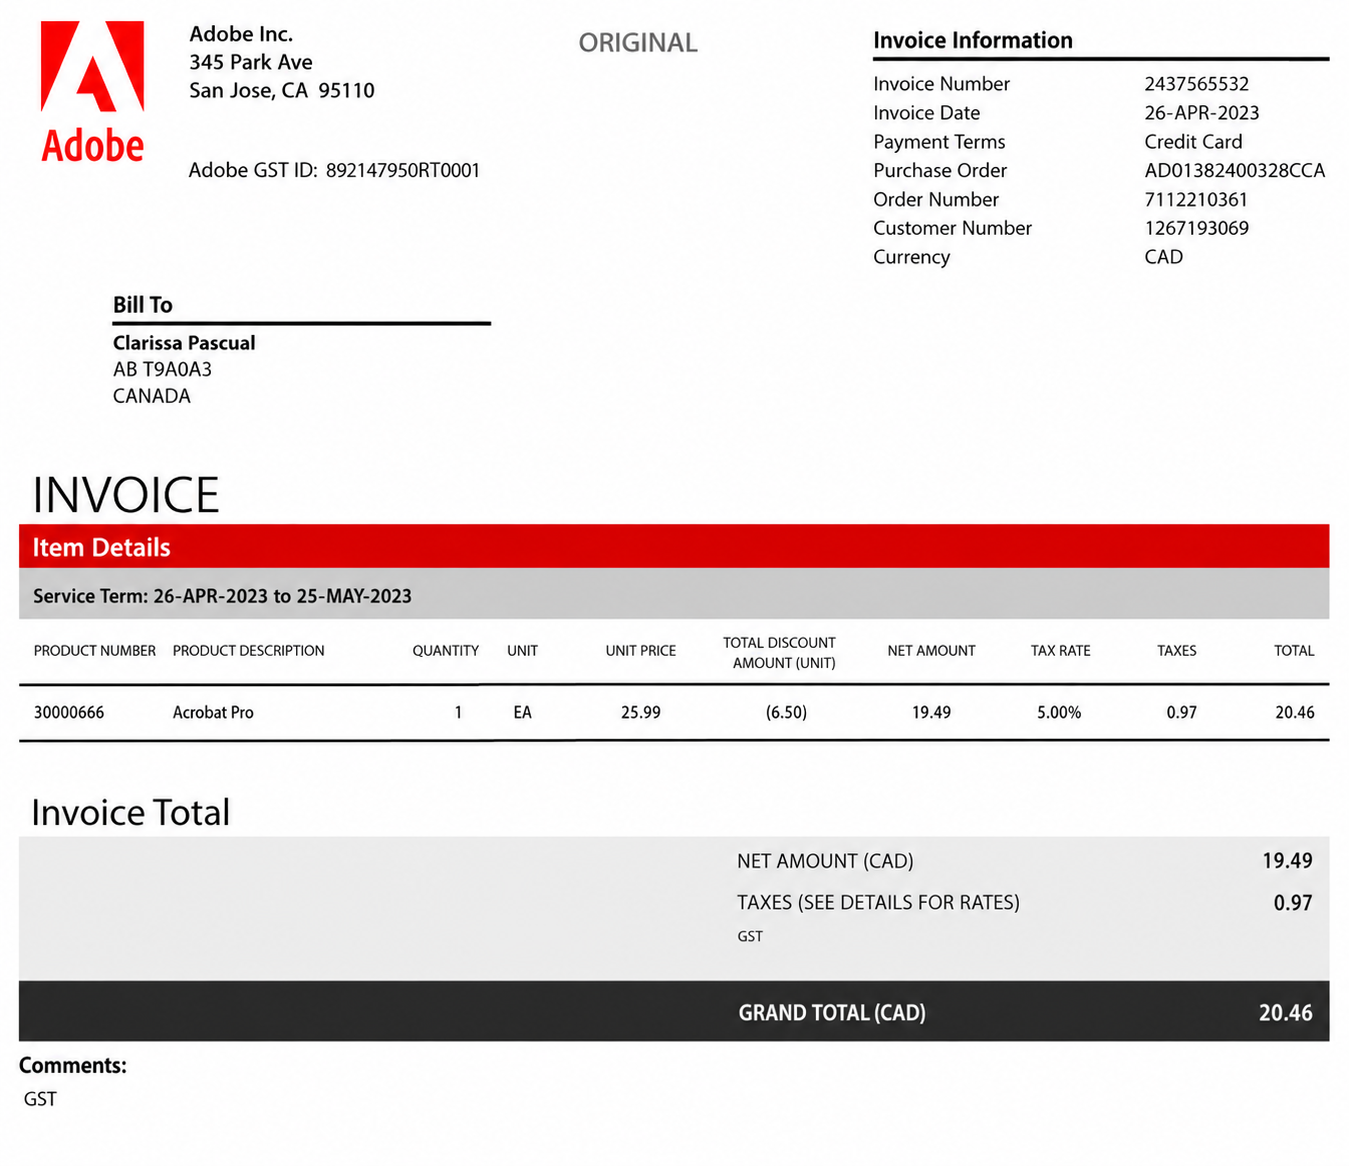Click the TAXES column header

pos(1176,651)
